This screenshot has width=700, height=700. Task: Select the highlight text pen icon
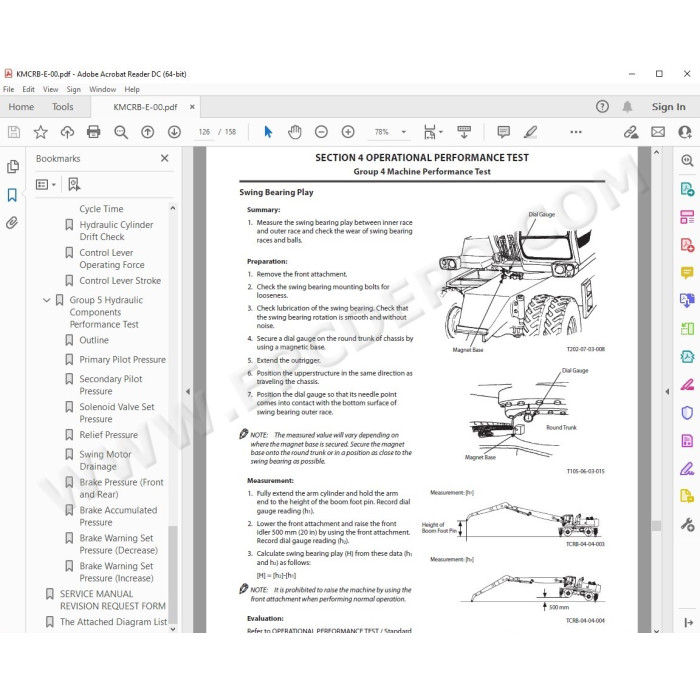[x=530, y=132]
